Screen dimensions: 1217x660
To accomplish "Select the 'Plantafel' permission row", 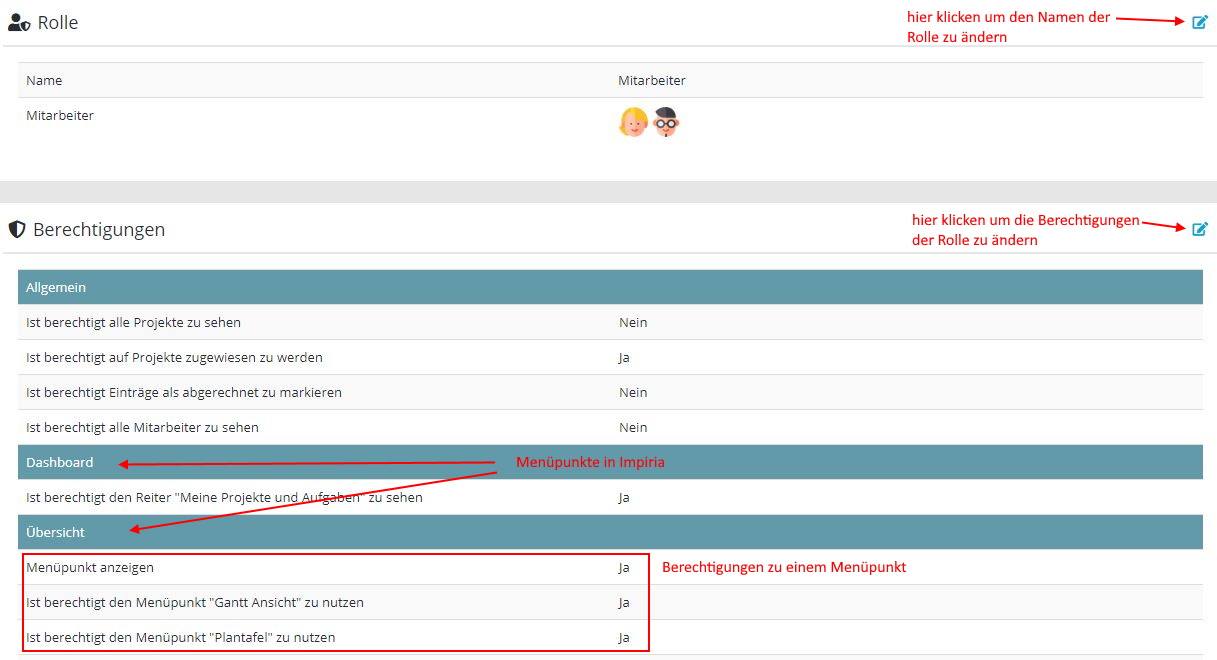I will point(181,637).
